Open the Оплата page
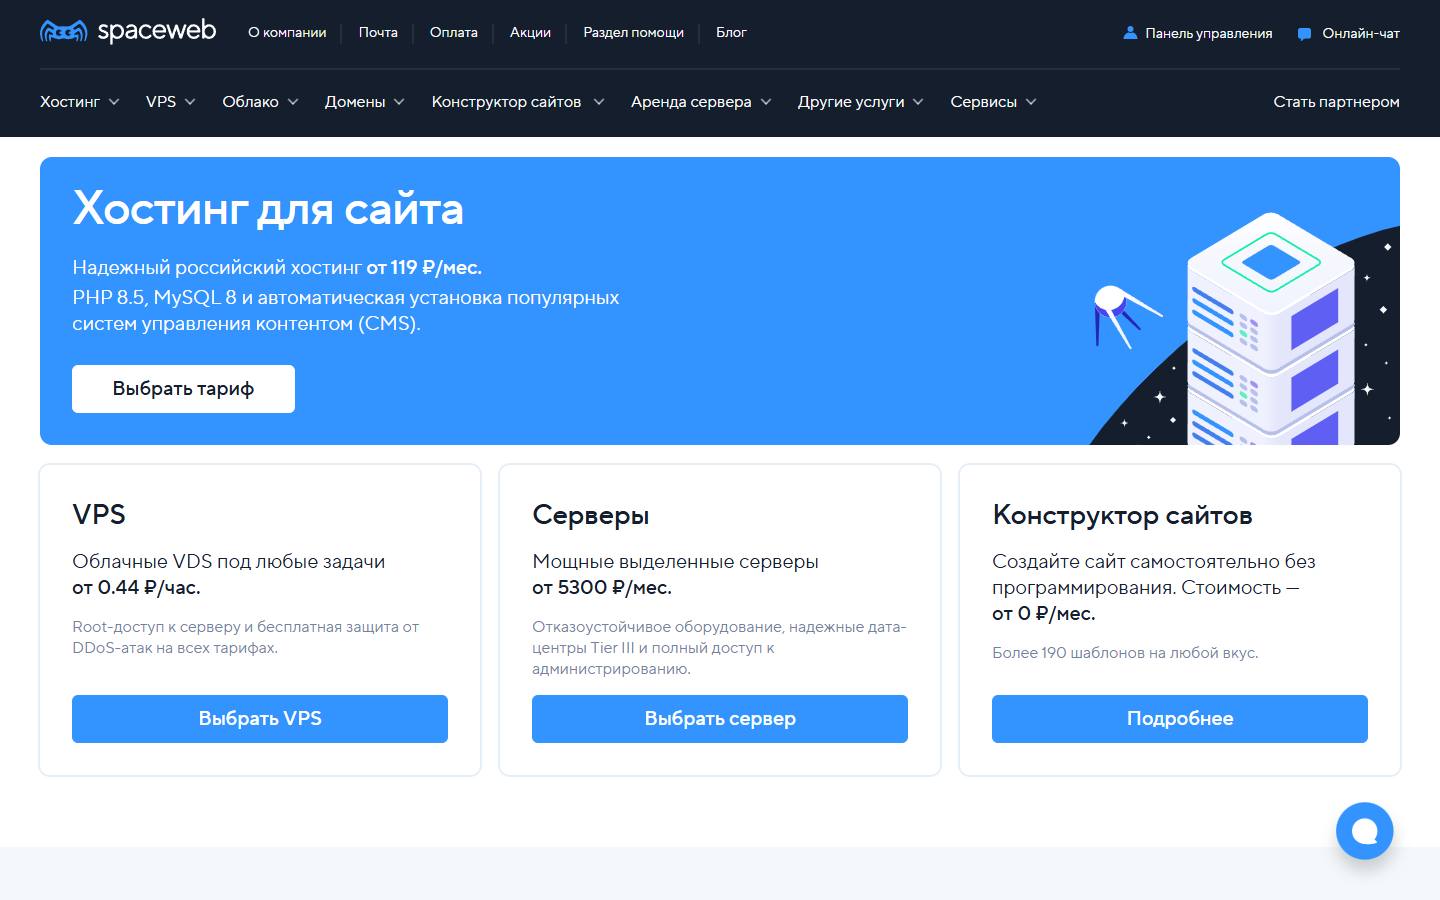The width and height of the screenshot is (1440, 900). [454, 32]
